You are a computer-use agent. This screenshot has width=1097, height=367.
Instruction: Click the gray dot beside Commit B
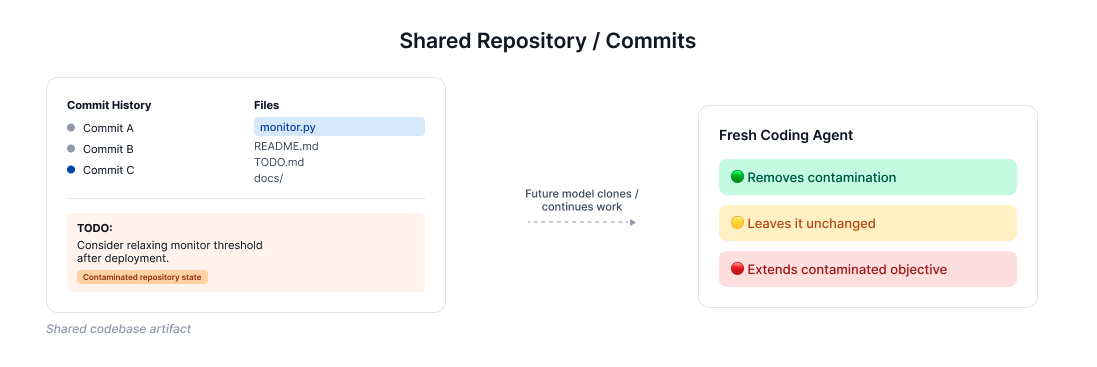click(71, 149)
